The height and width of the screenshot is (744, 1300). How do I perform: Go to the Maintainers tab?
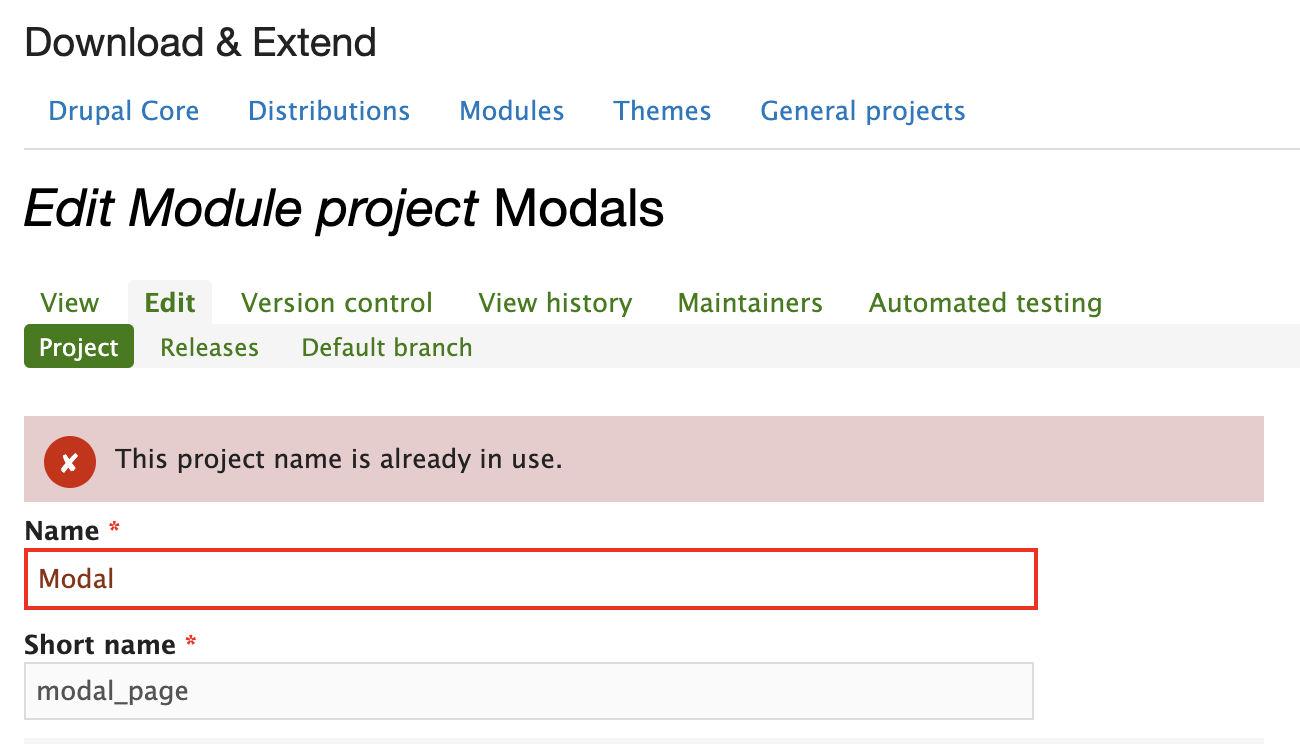[749, 302]
